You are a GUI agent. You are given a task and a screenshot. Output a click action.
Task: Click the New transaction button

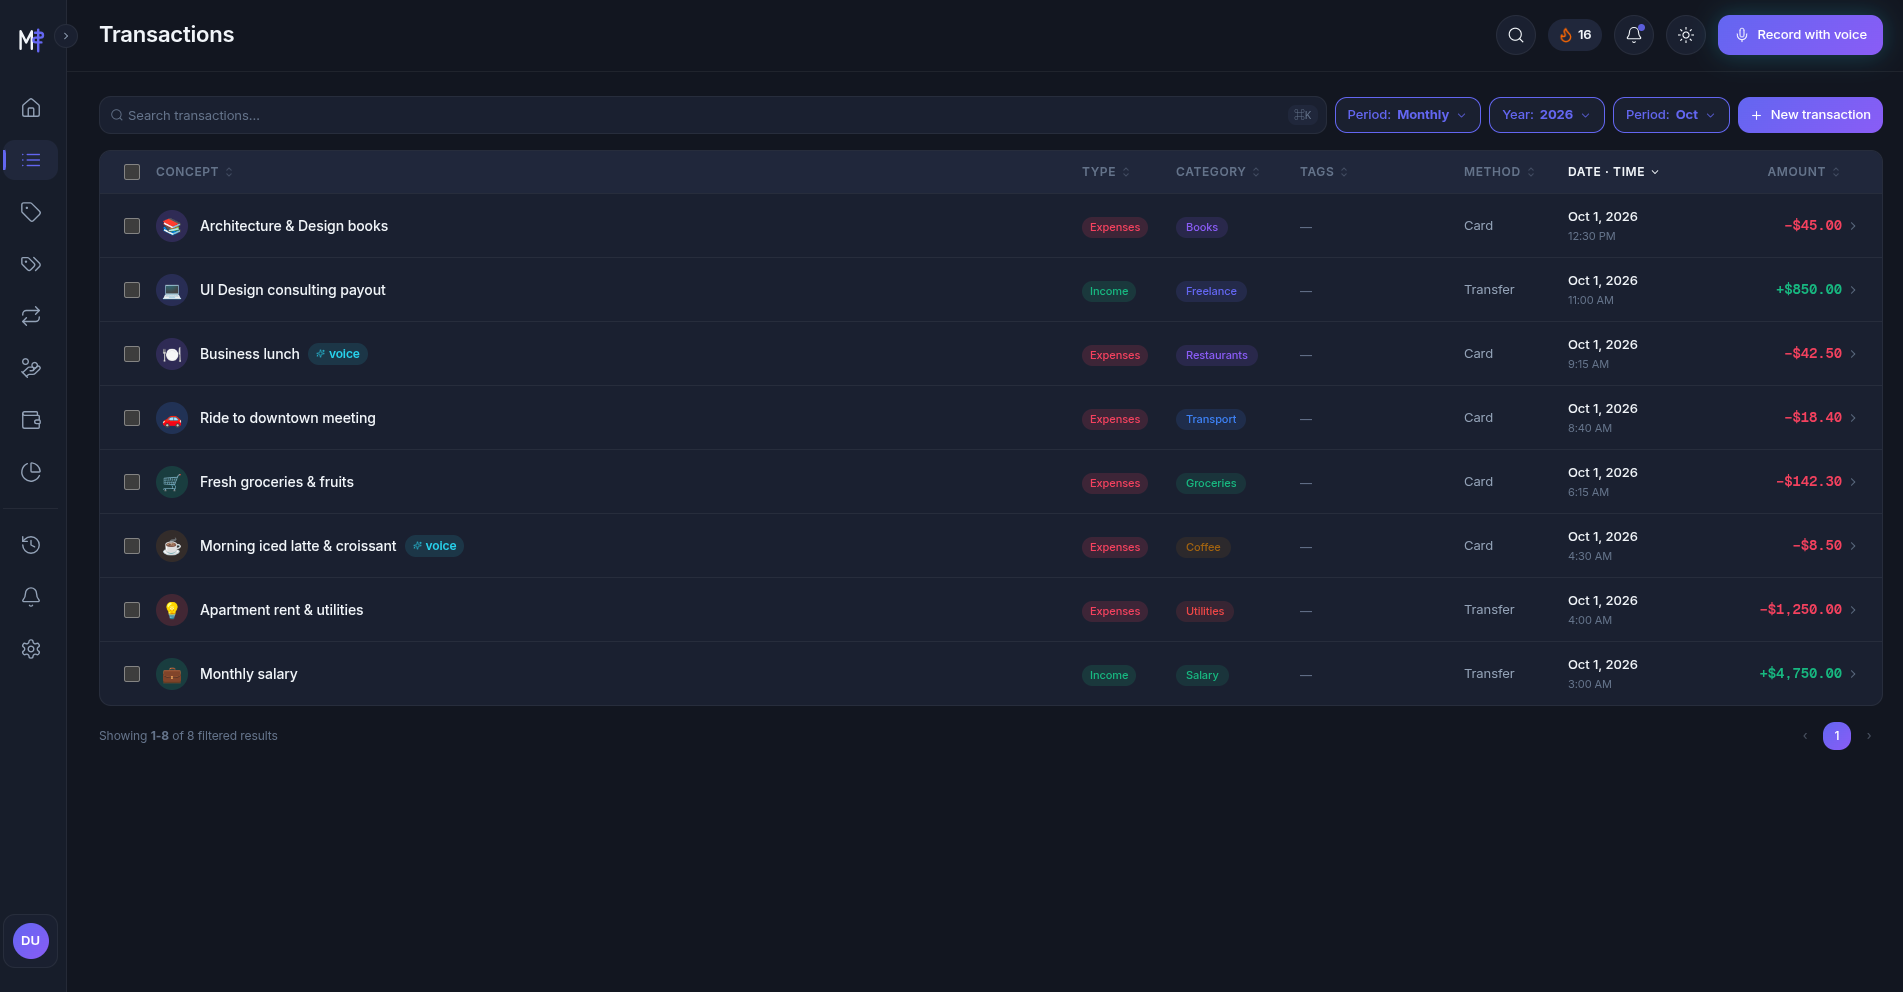[1810, 115]
